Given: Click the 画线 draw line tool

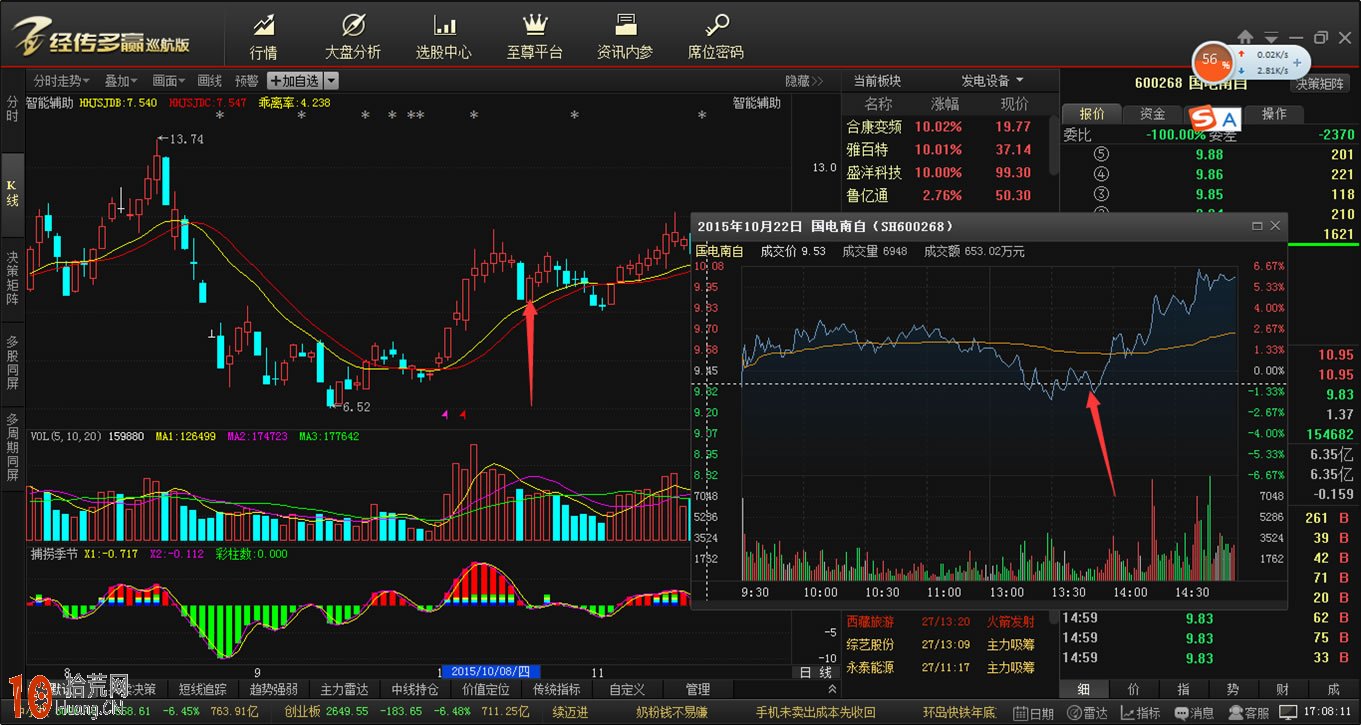Looking at the screenshot, I should click(x=210, y=81).
